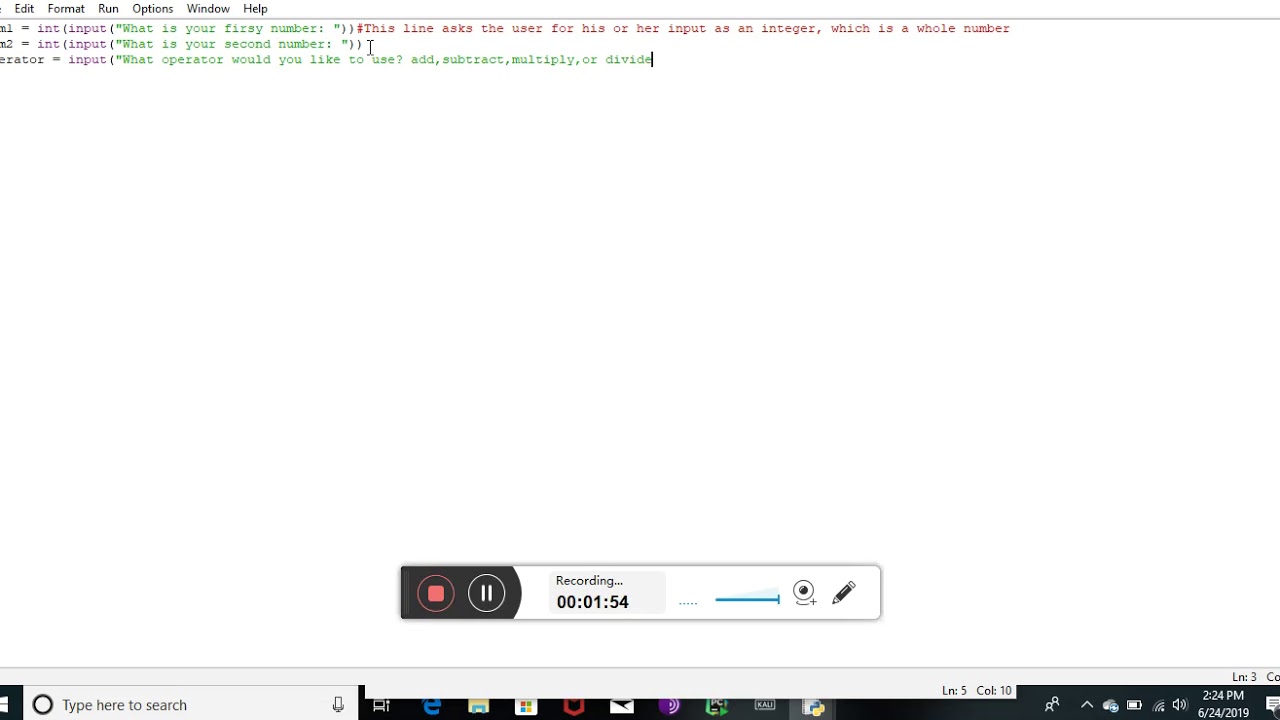Open the Kali taskbar icon
The image size is (1280, 720).
coord(765,705)
